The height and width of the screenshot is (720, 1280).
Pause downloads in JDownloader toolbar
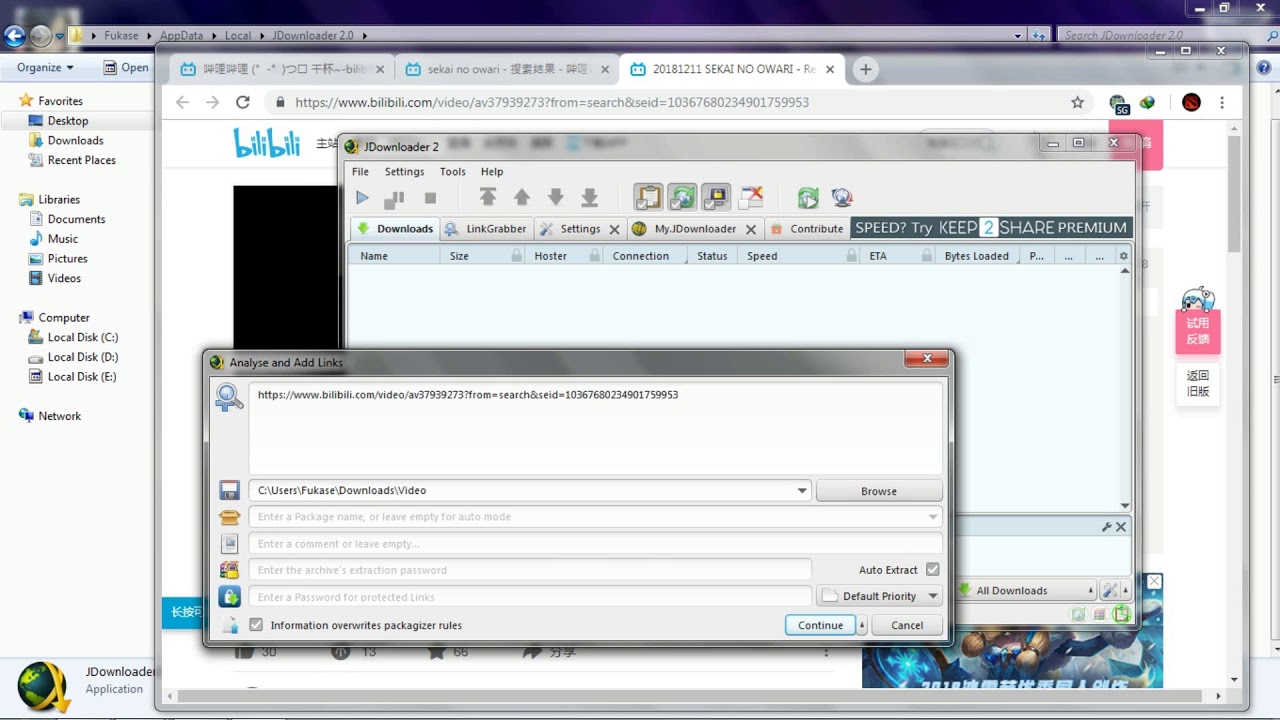[x=394, y=198]
